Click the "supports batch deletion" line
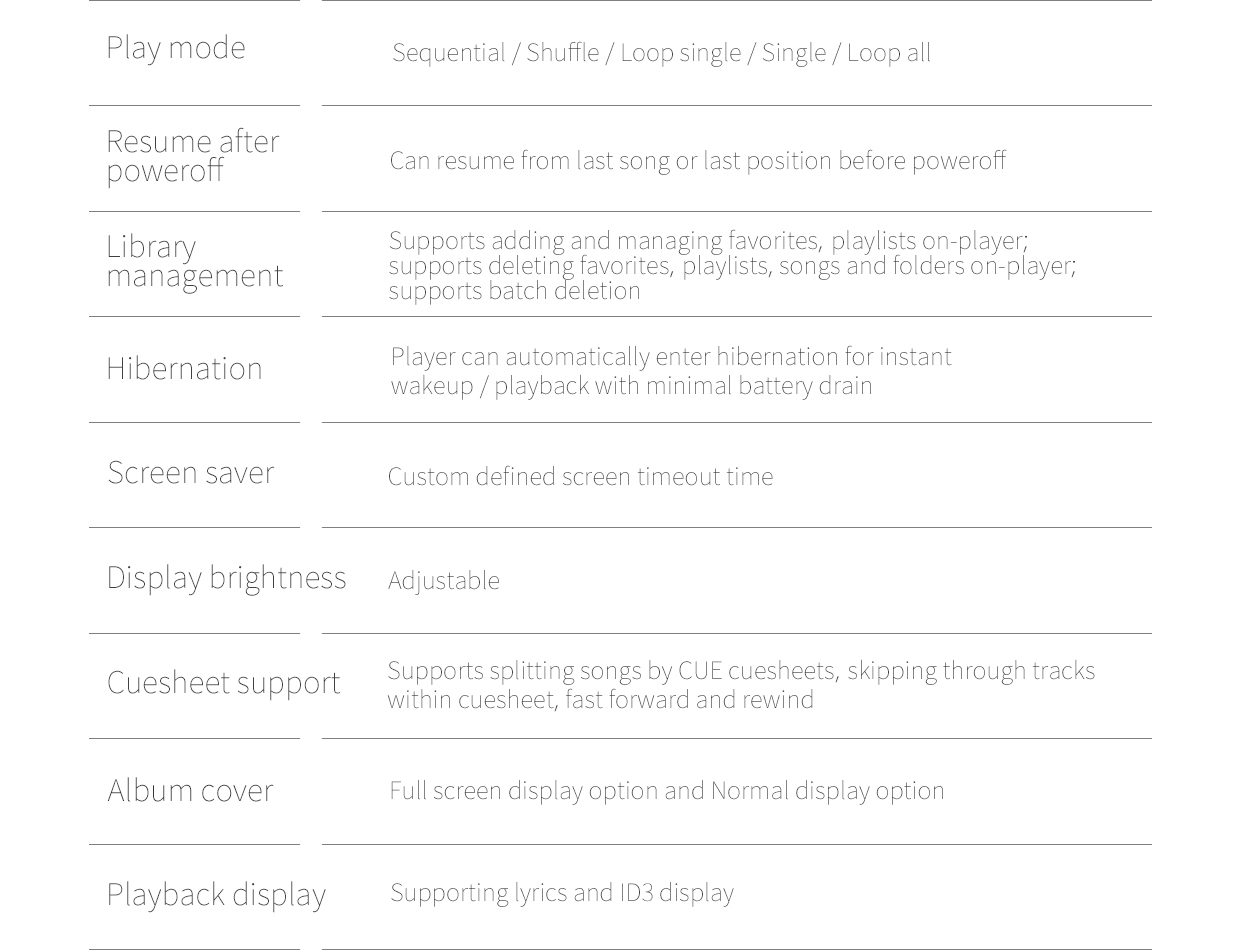Viewport: 1240px width, 950px height. 514,290
